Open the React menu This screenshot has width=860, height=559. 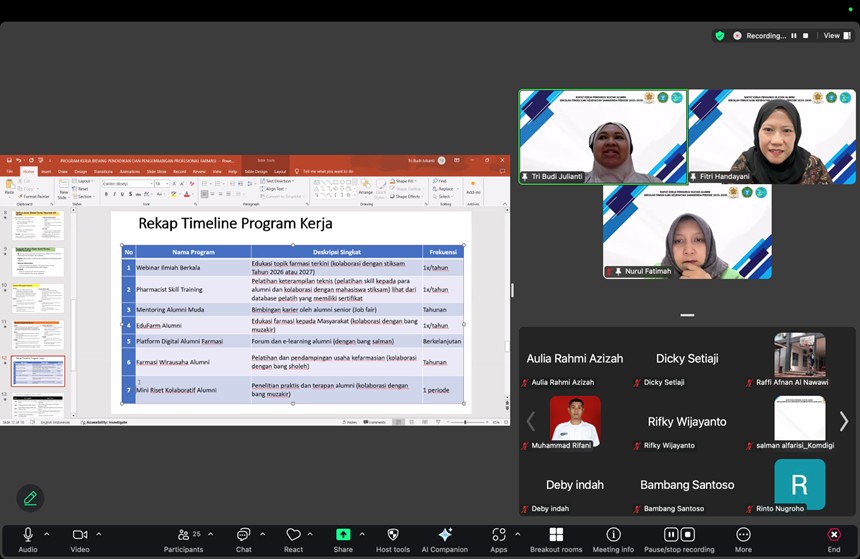pyautogui.click(x=293, y=539)
